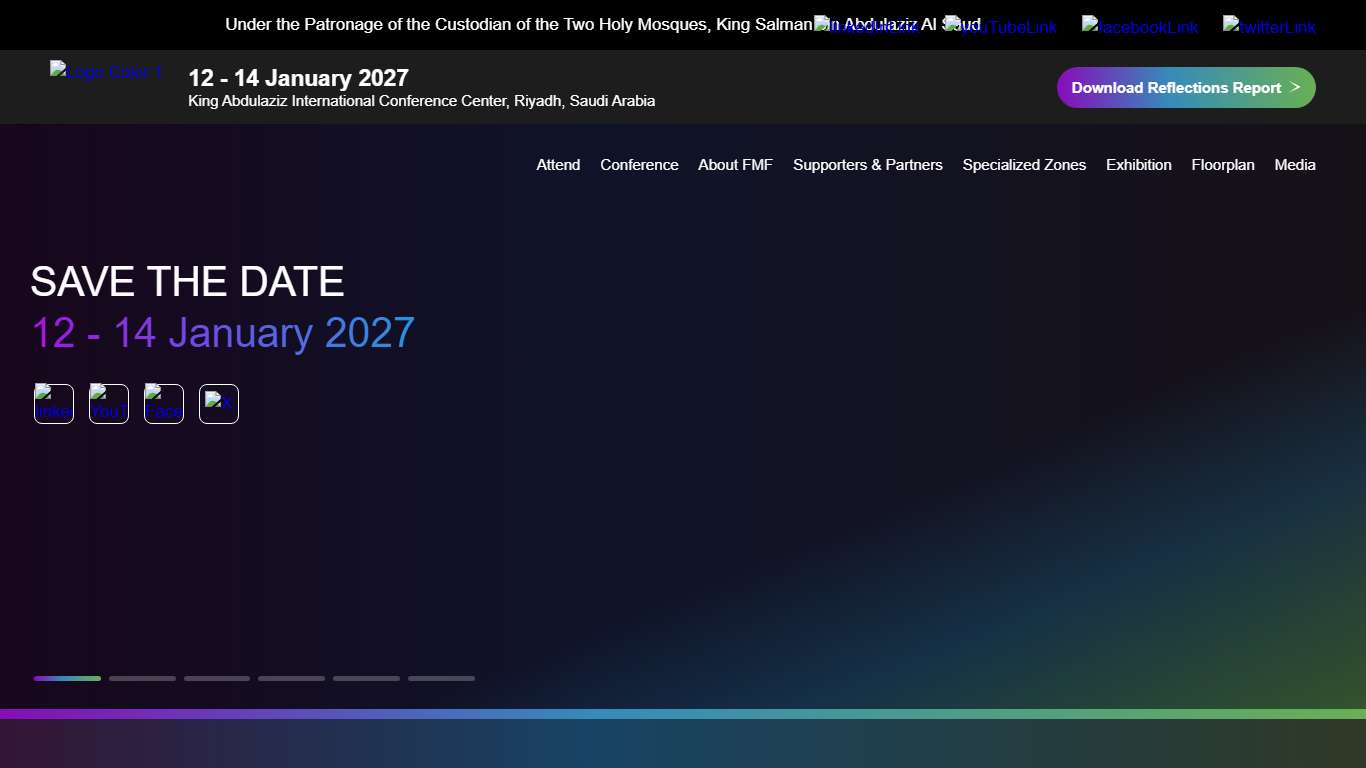Expand the About FMF menu
Screen dimensions: 1366x768
click(735, 165)
